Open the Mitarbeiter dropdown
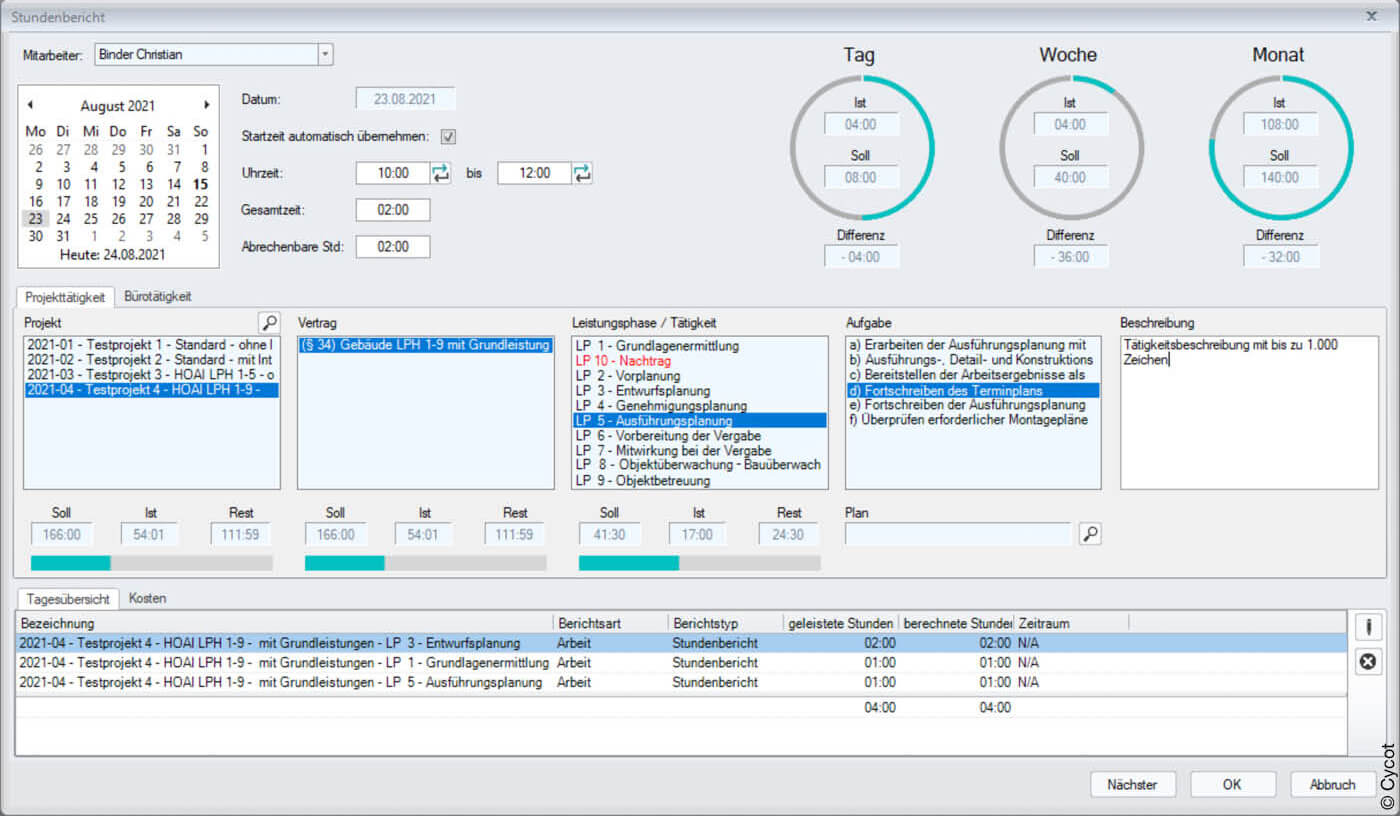1400x816 pixels. 325,55
